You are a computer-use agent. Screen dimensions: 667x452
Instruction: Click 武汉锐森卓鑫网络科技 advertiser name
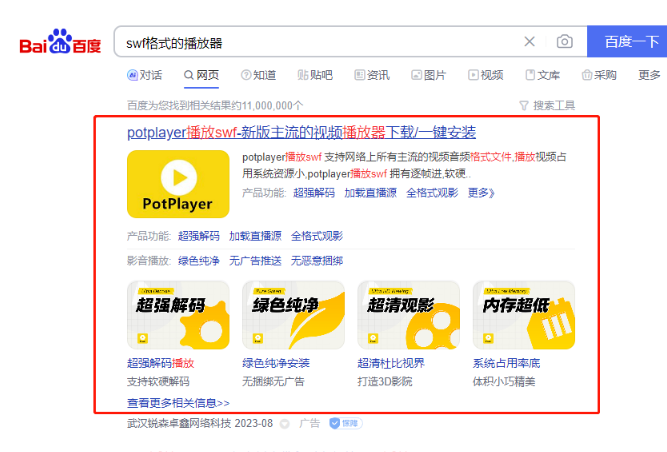179,424
